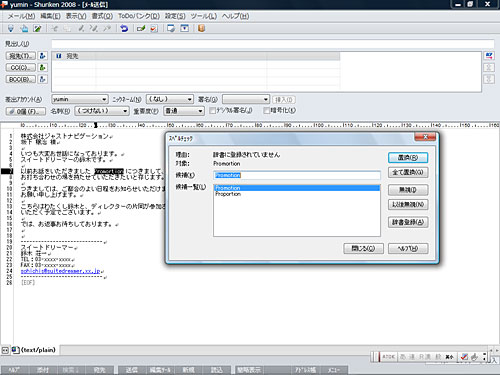The height and width of the screenshot is (375, 500).
Task: Click the 見出し subject input field
Action: (272, 44)
